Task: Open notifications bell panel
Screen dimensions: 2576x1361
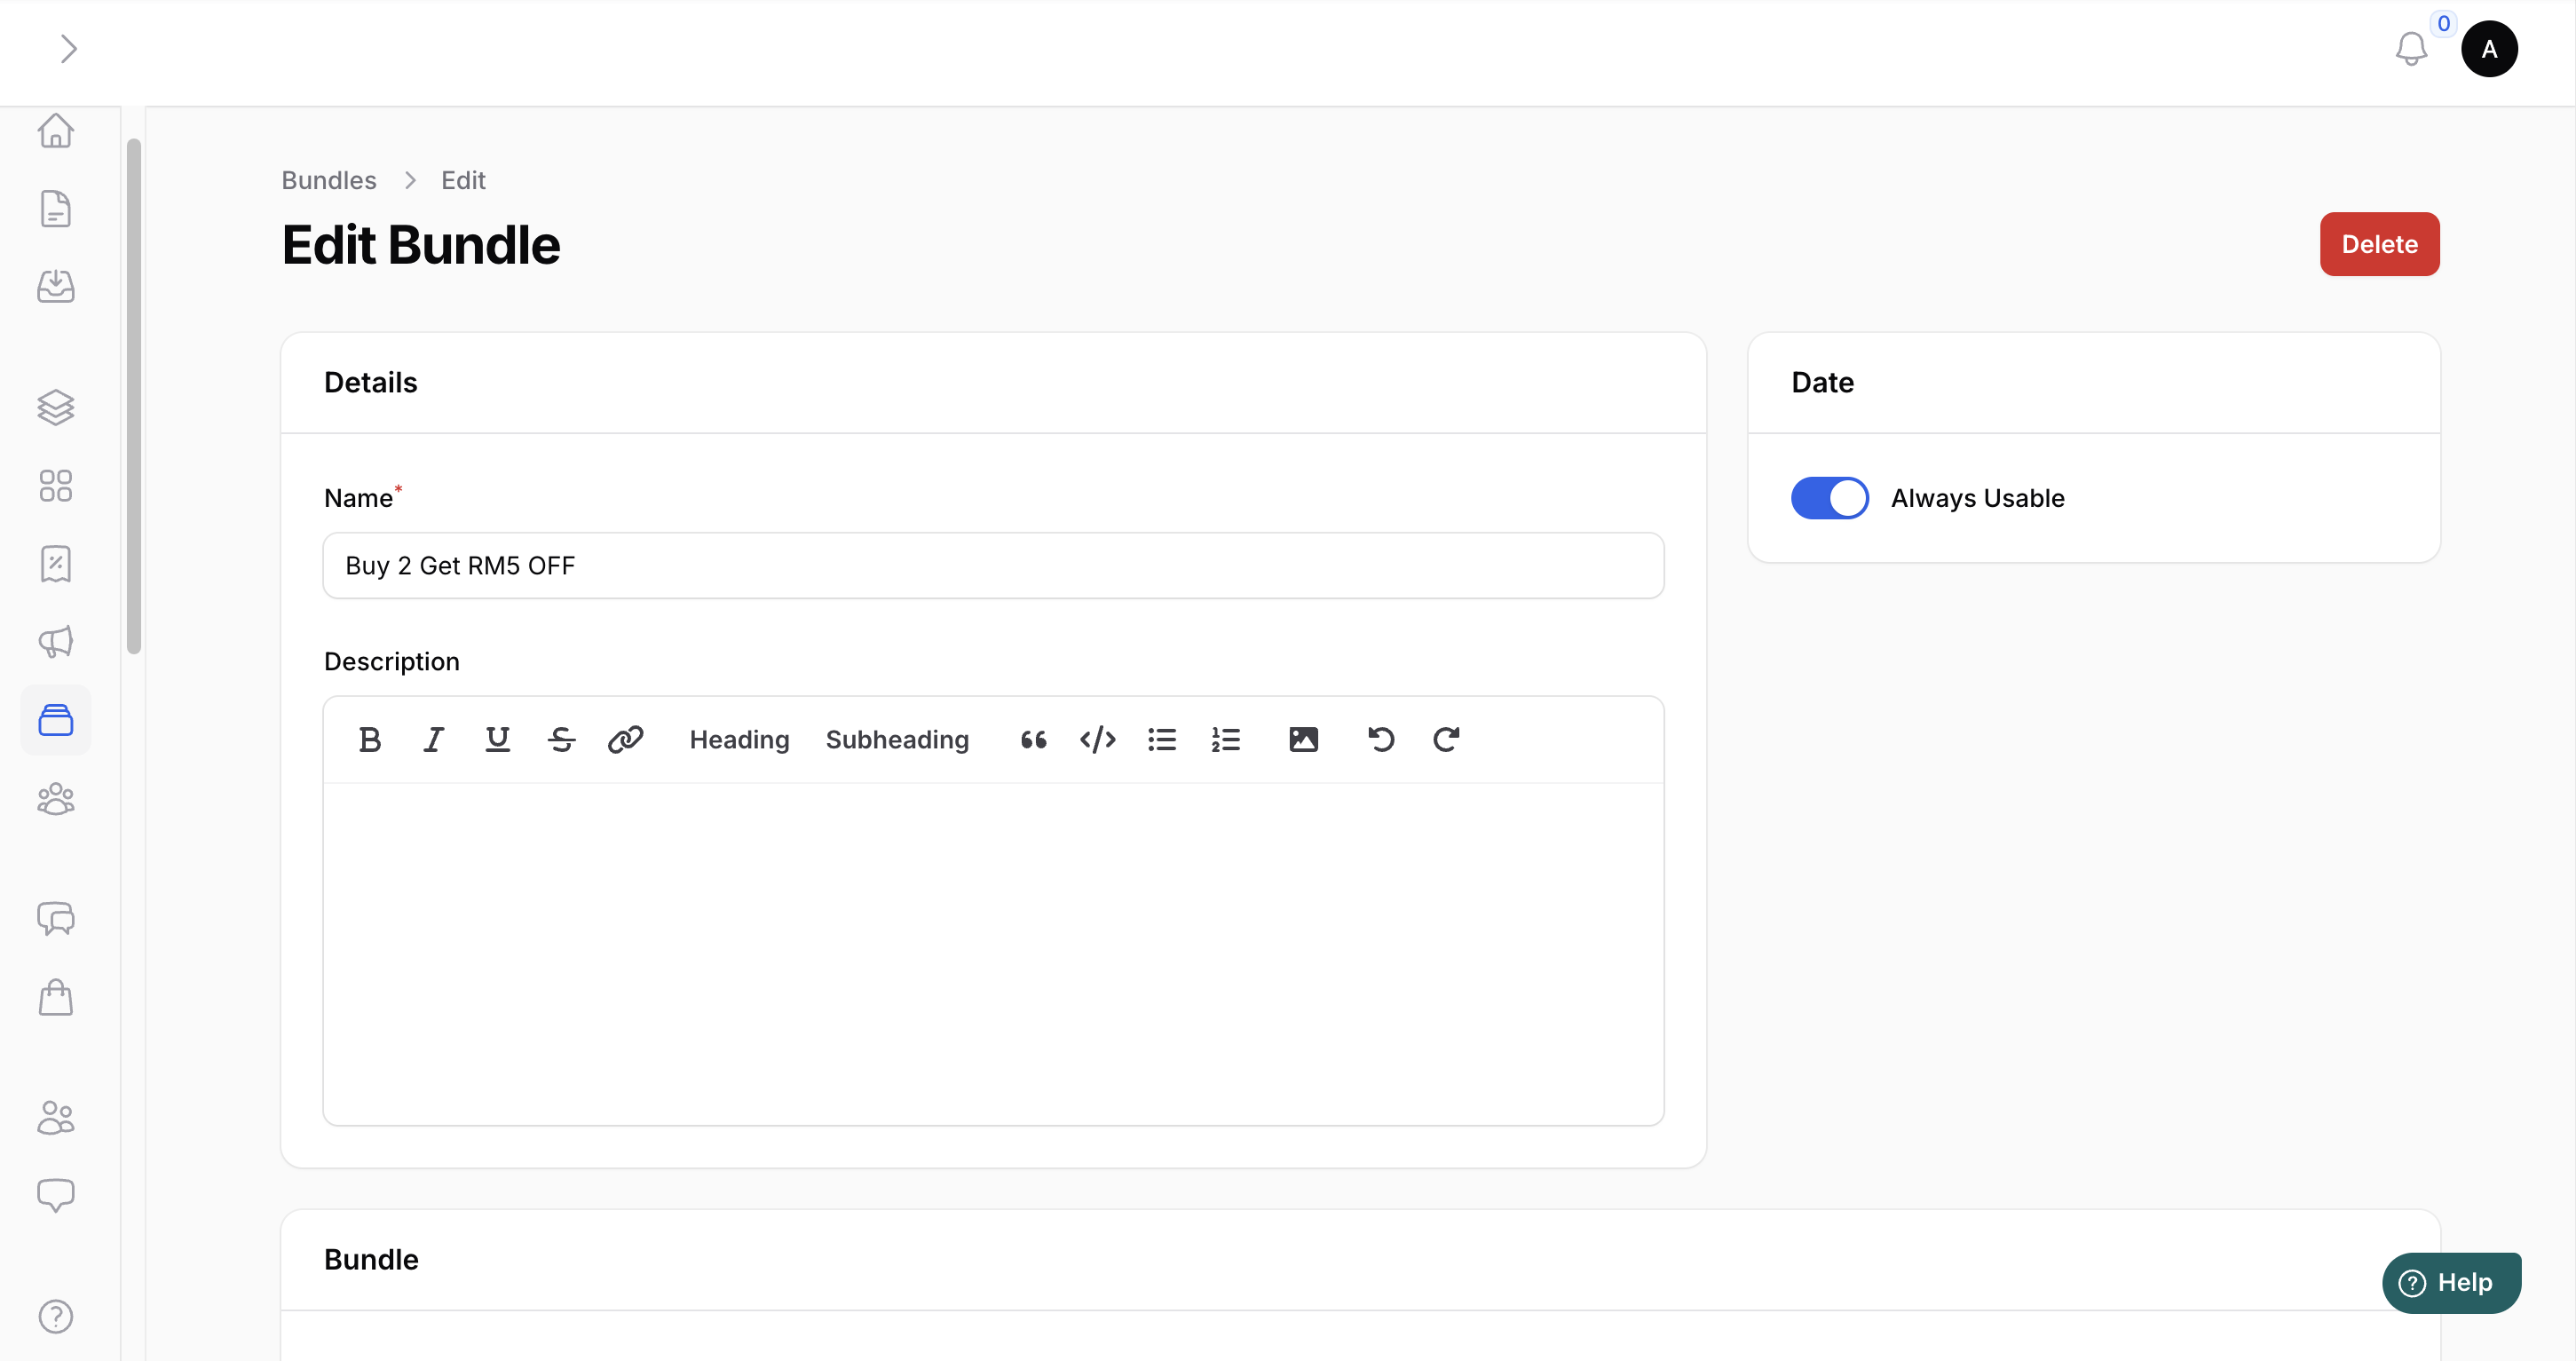Action: pos(2411,48)
